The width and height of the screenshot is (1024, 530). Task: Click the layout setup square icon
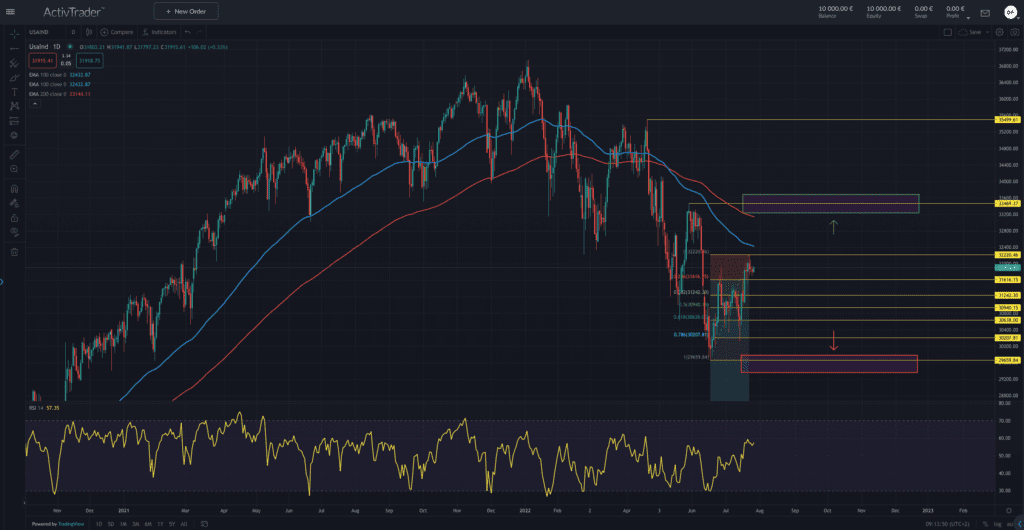coord(948,32)
